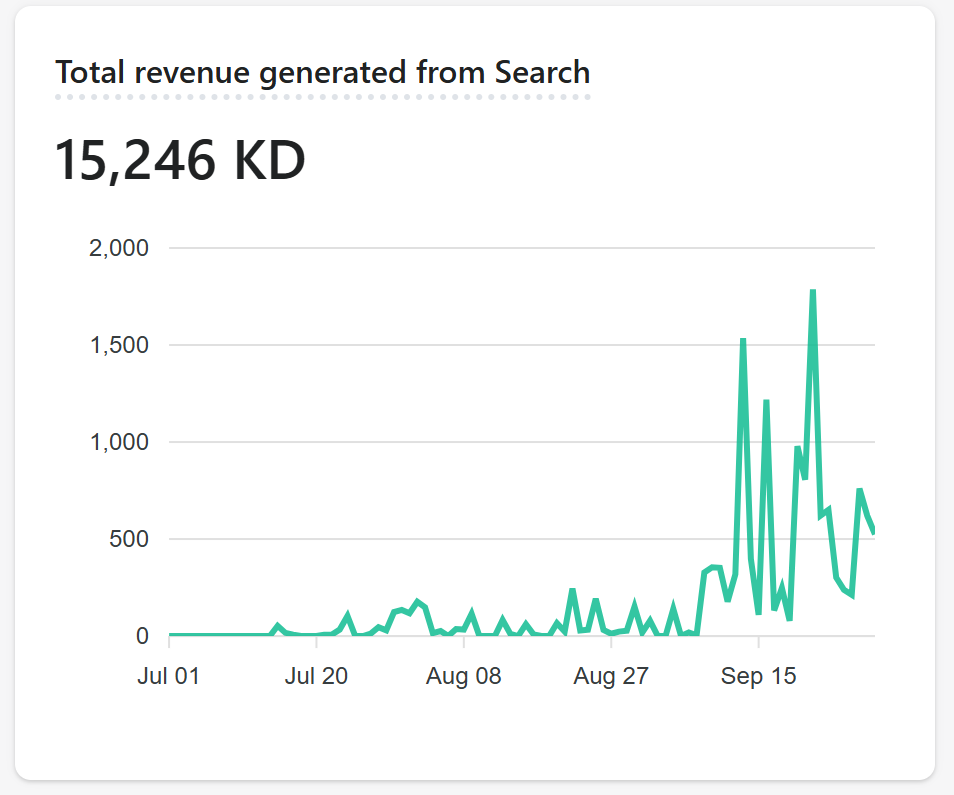
Task: Click the 1,500 y-axis label
Action: click(x=118, y=345)
